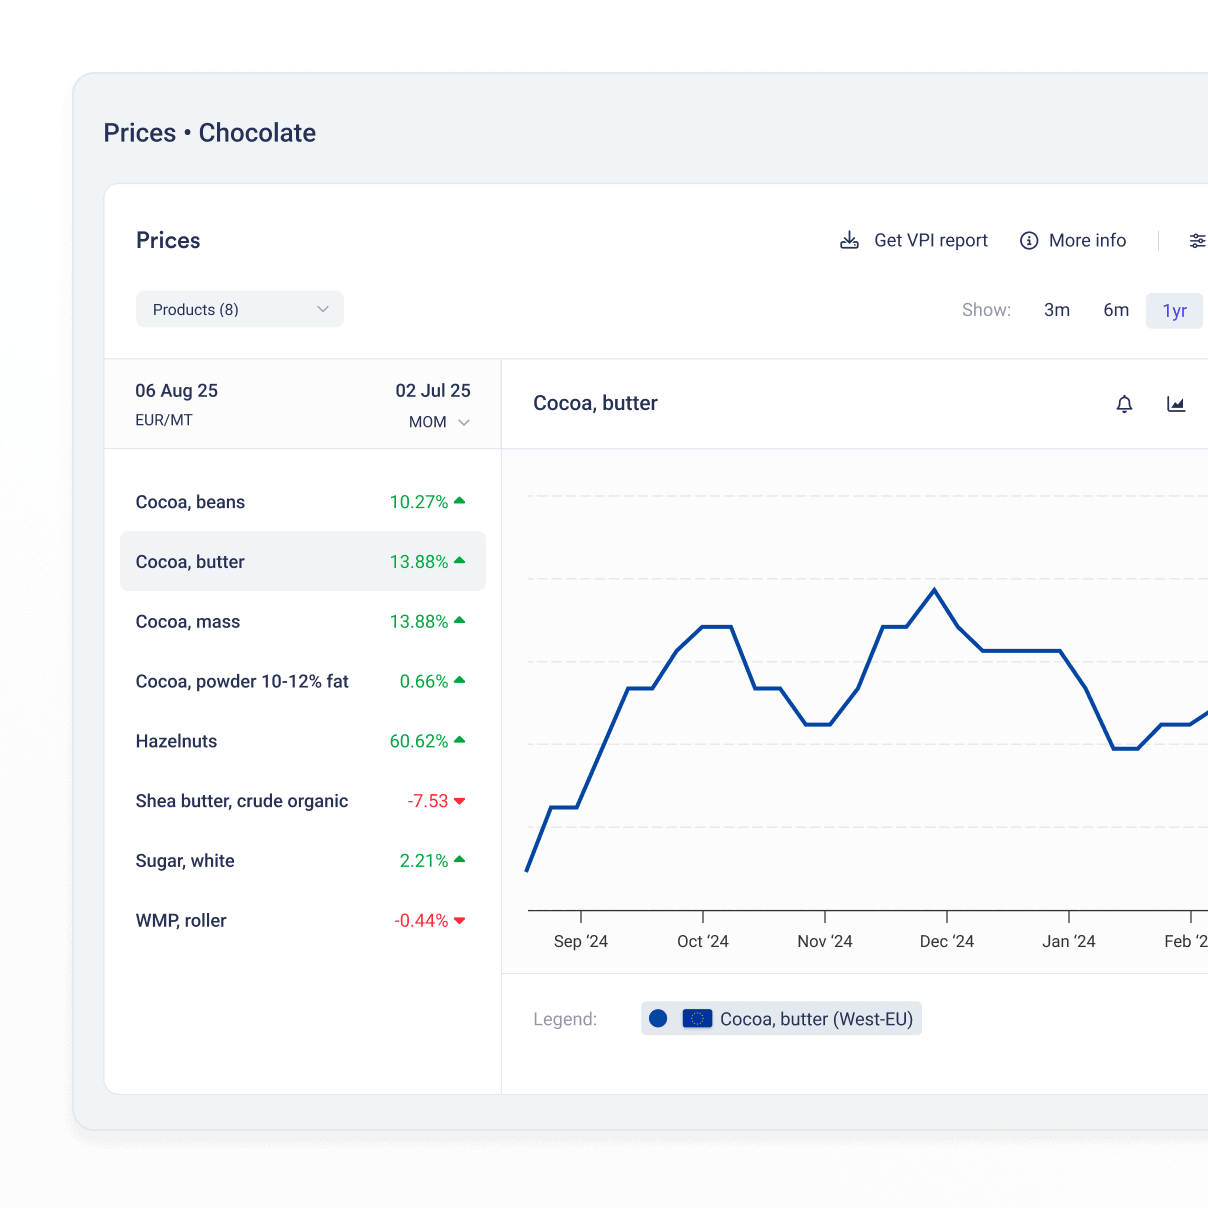Click the EU flag icon in legend

[697, 1019]
